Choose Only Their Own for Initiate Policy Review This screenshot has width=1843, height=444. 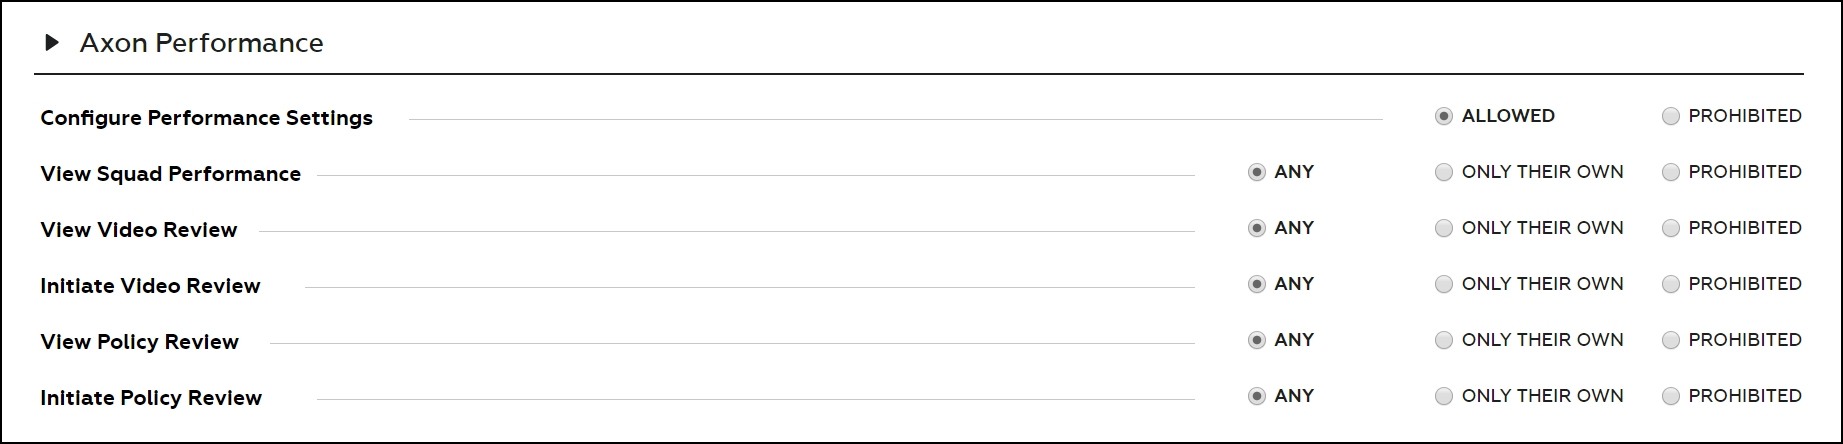coord(1444,396)
